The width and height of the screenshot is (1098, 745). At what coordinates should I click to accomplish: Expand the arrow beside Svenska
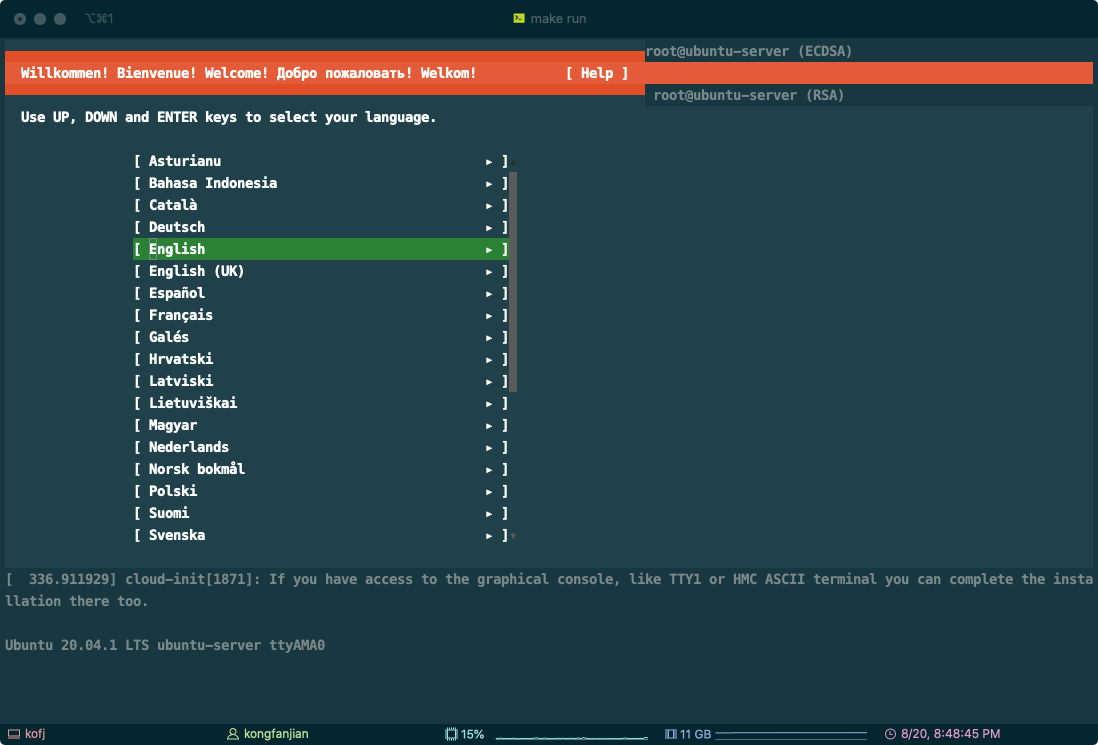(489, 536)
